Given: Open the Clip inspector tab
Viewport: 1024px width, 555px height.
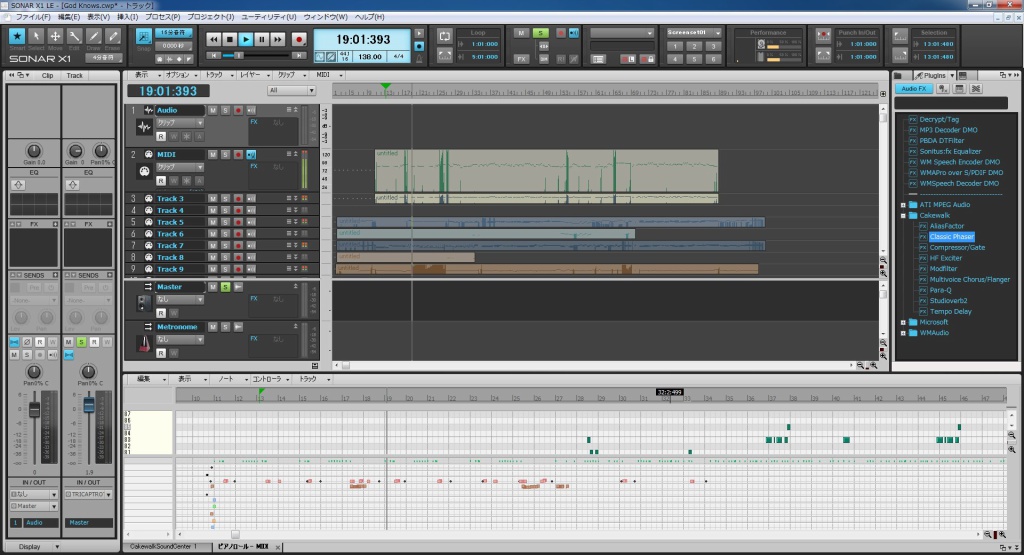Looking at the screenshot, I should pyautogui.click(x=48, y=76).
